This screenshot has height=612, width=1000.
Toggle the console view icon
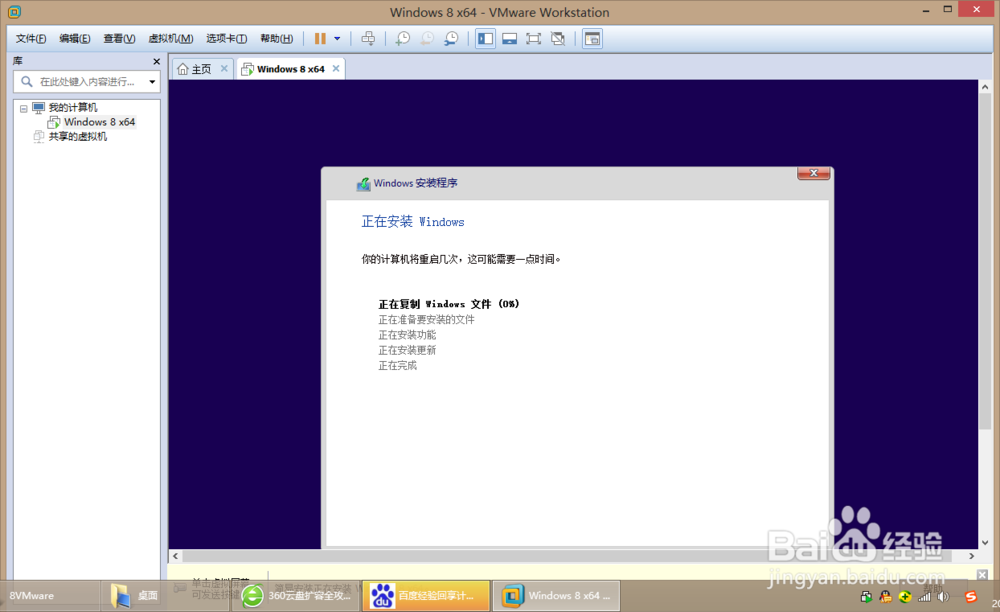tap(592, 39)
